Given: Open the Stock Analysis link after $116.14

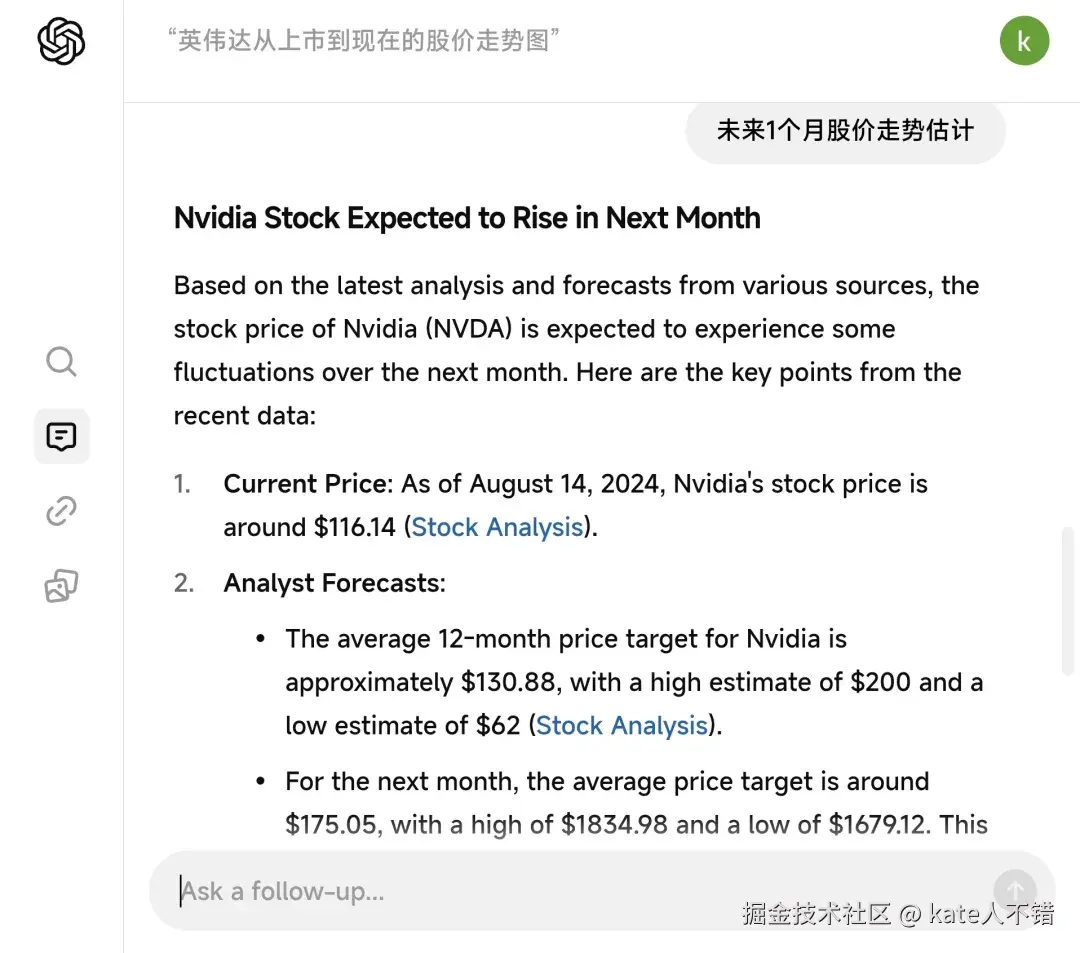Looking at the screenshot, I should click(497, 527).
